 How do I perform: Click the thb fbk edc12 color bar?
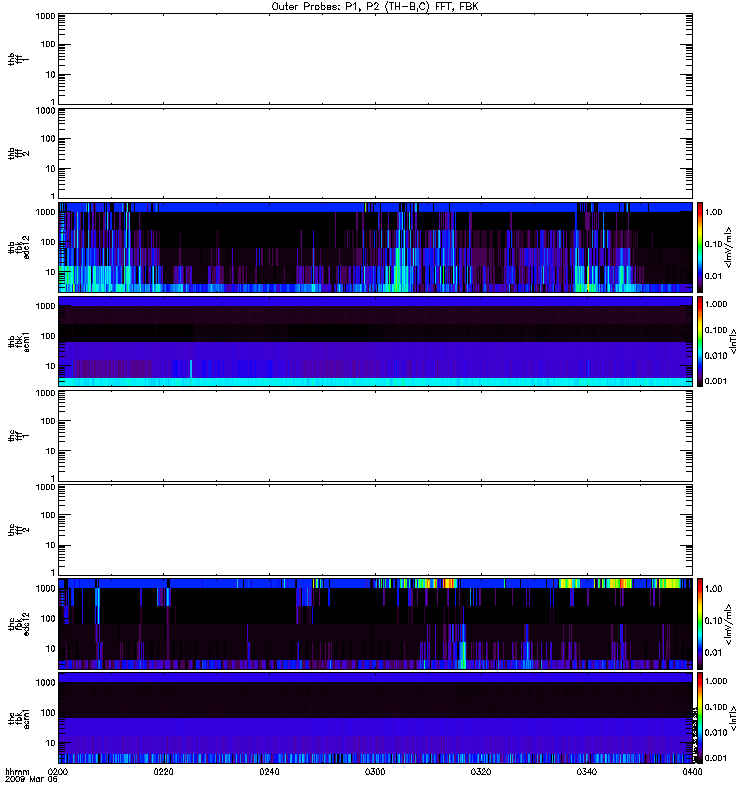click(x=700, y=247)
